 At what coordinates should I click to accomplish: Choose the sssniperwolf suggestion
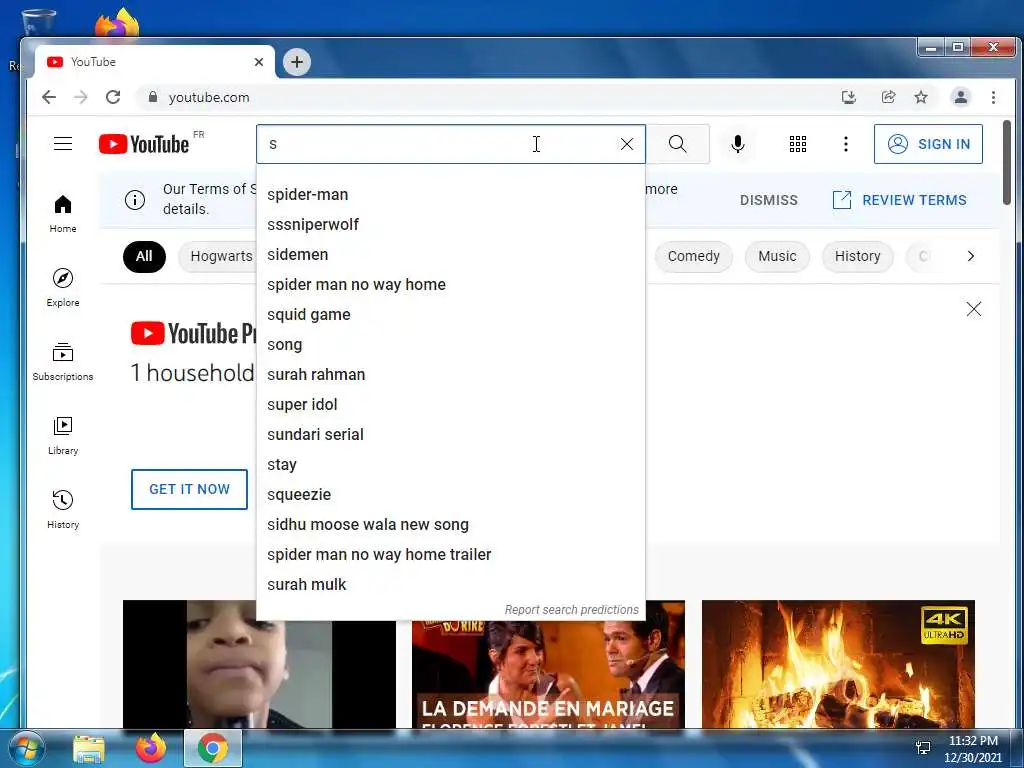[x=451, y=225]
